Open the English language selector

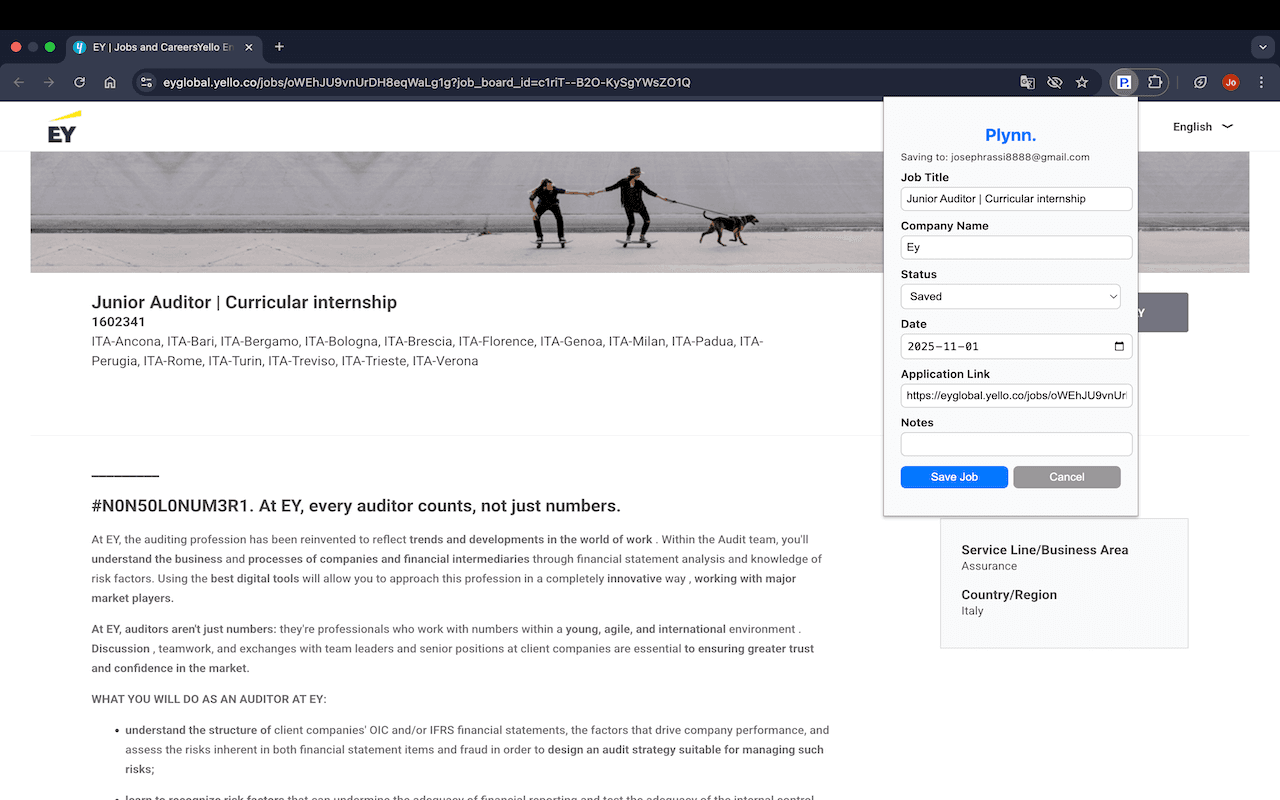coord(1202,127)
